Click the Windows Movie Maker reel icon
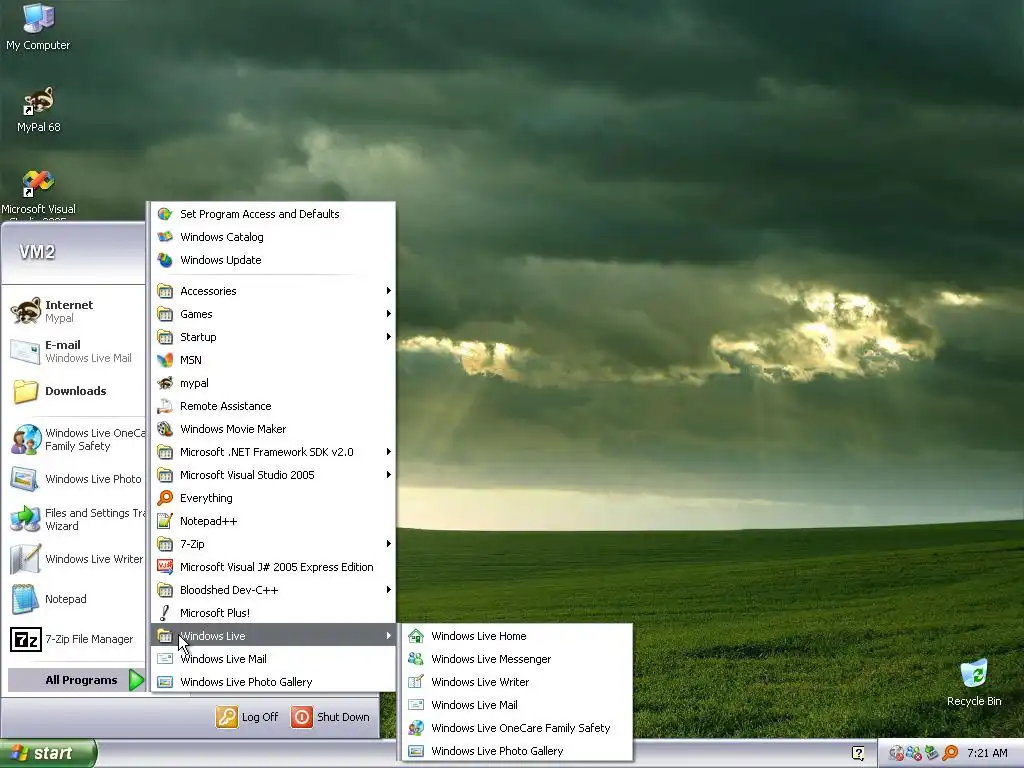1024x768 pixels. [x=165, y=429]
